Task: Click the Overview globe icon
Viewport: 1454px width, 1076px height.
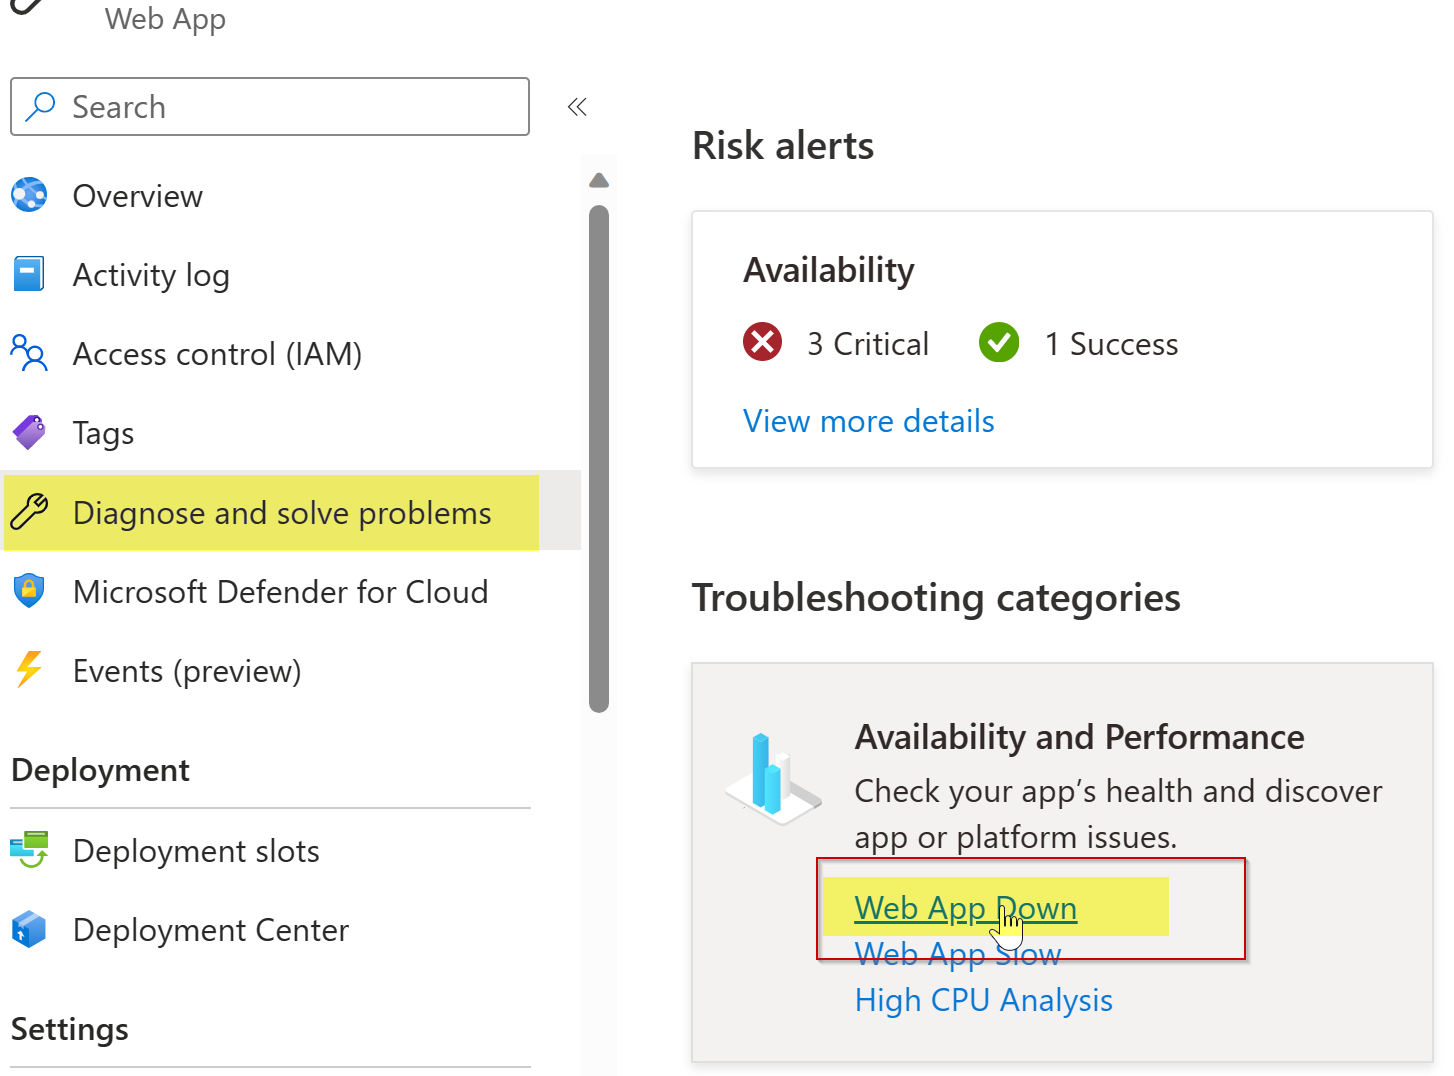Action: (x=29, y=195)
